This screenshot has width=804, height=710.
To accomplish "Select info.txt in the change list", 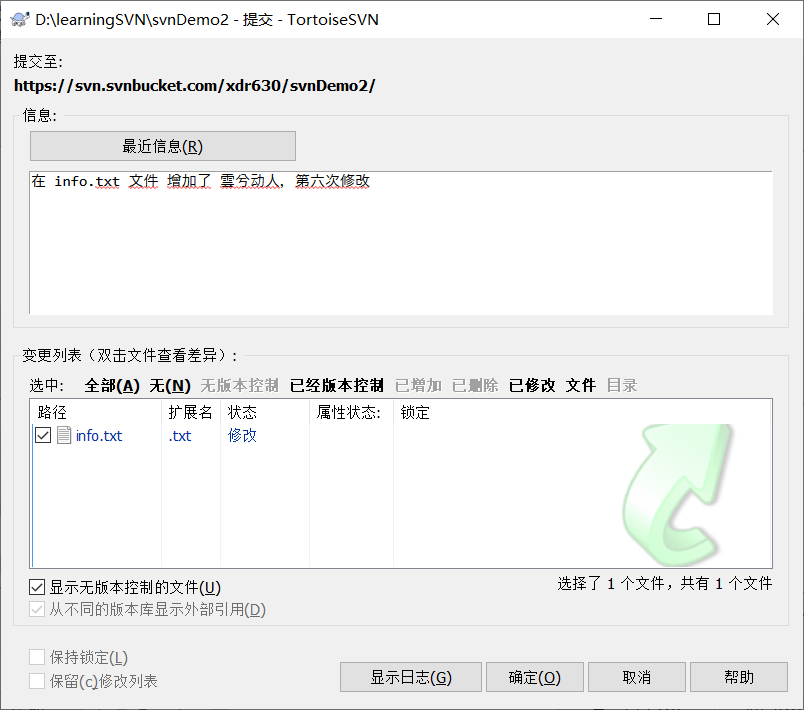I will 100,435.
